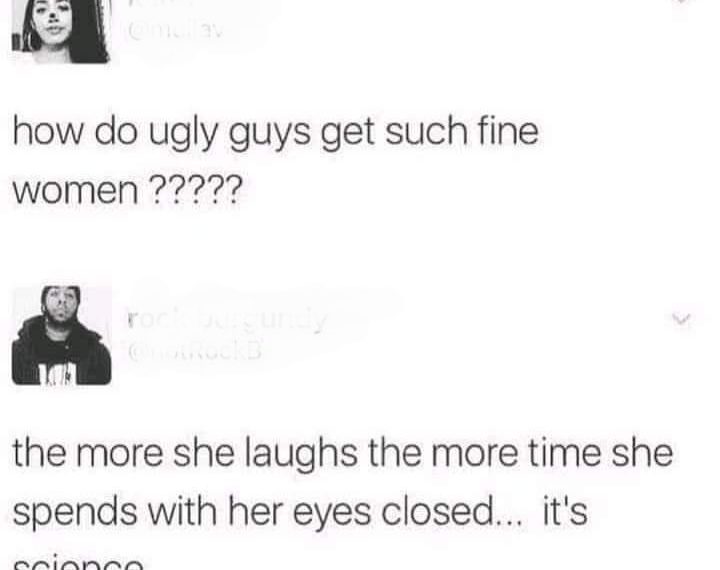Open the @notRockB handle link
The width and height of the screenshot is (720, 570).
pos(195,351)
